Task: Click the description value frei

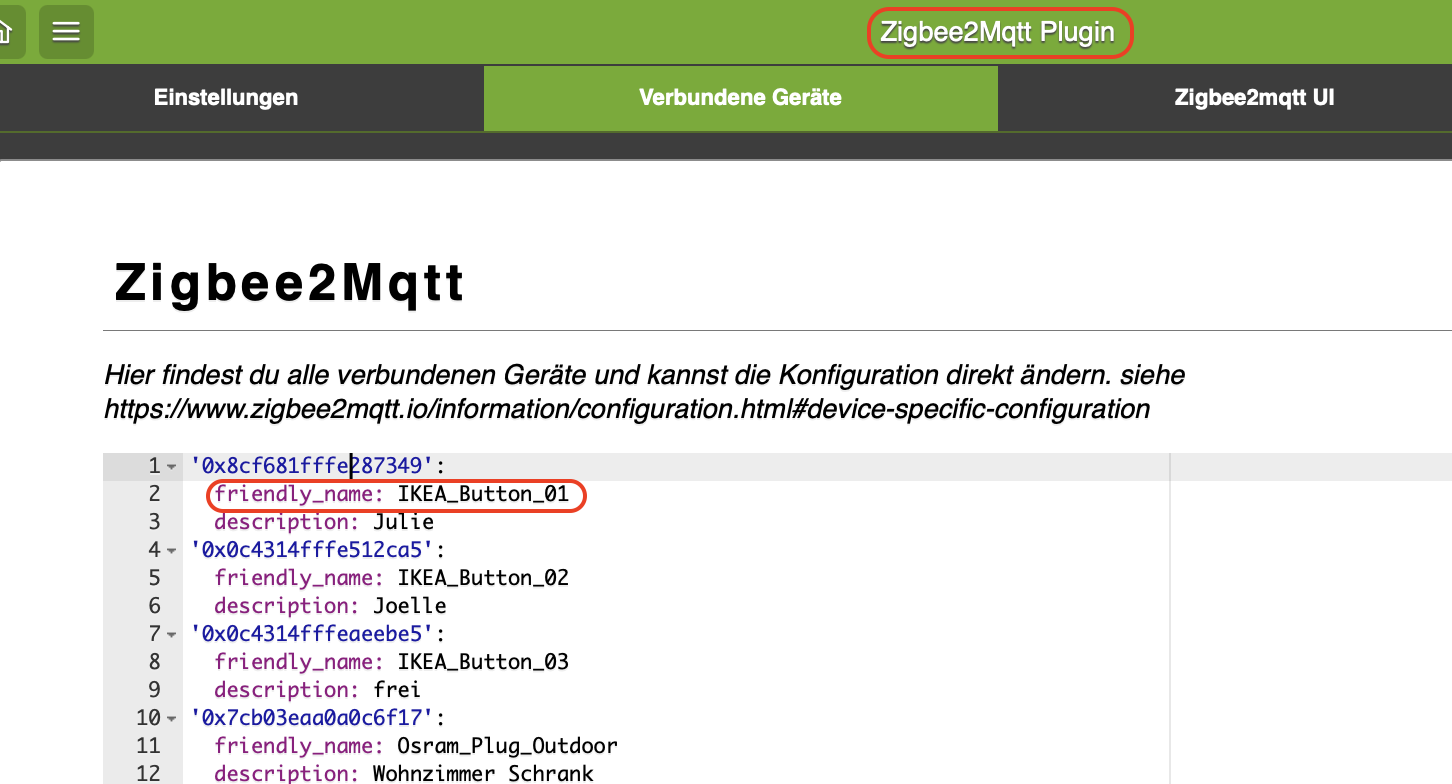Action: tap(397, 690)
